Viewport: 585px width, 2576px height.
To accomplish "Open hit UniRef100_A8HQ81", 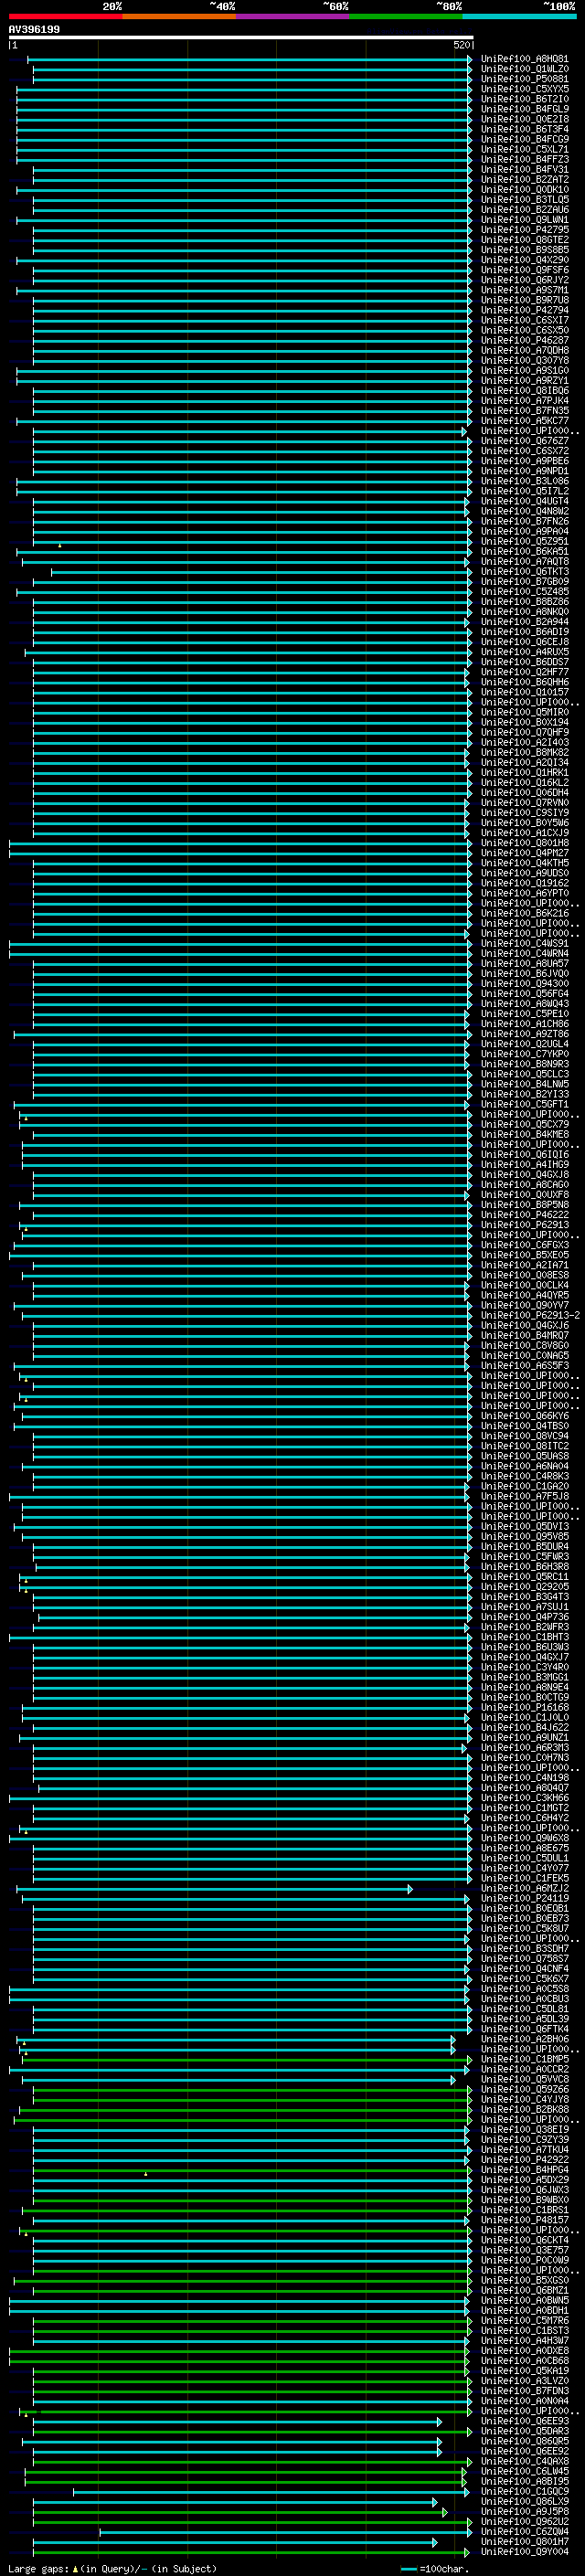I will [x=524, y=59].
